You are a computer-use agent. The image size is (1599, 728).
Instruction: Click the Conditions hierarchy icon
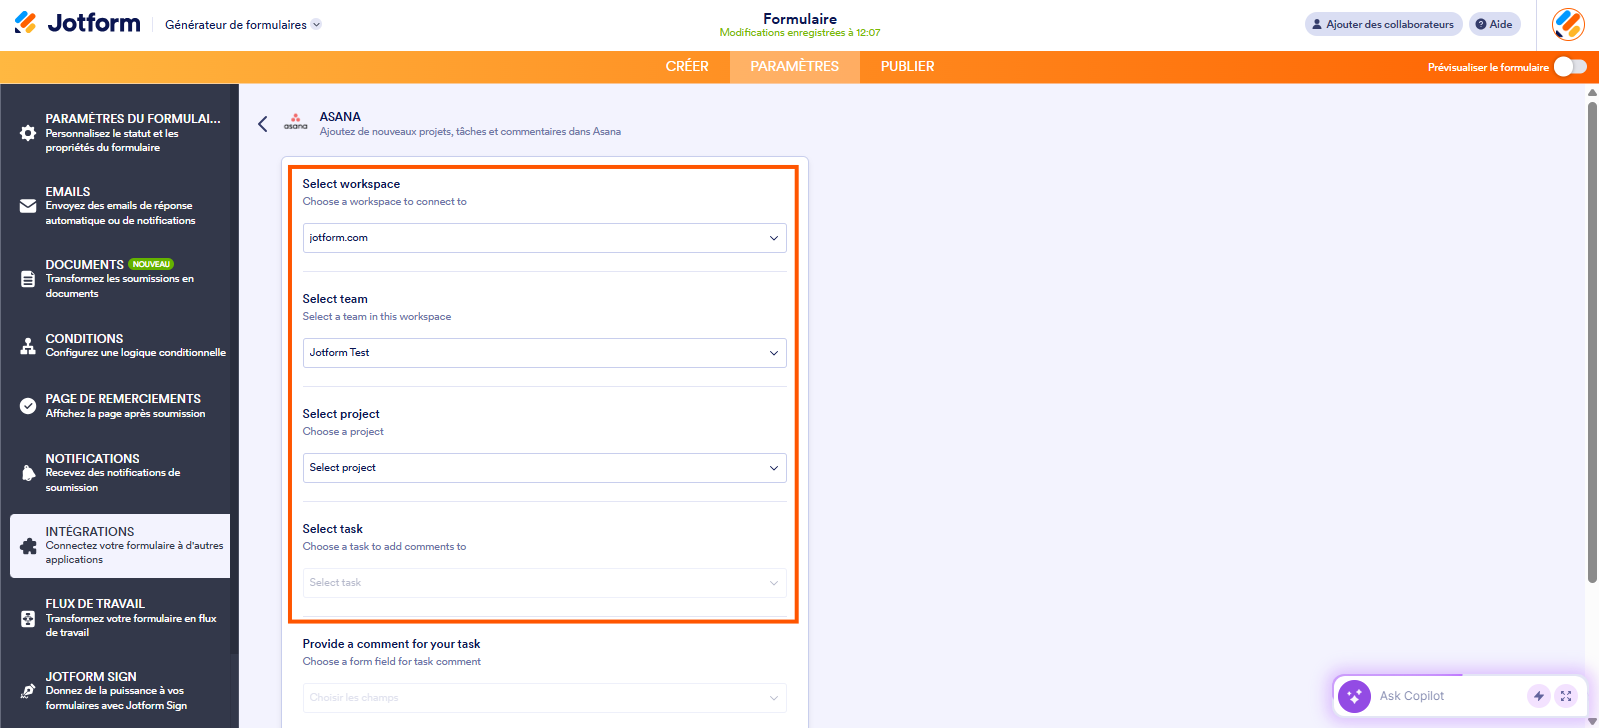click(x=28, y=346)
